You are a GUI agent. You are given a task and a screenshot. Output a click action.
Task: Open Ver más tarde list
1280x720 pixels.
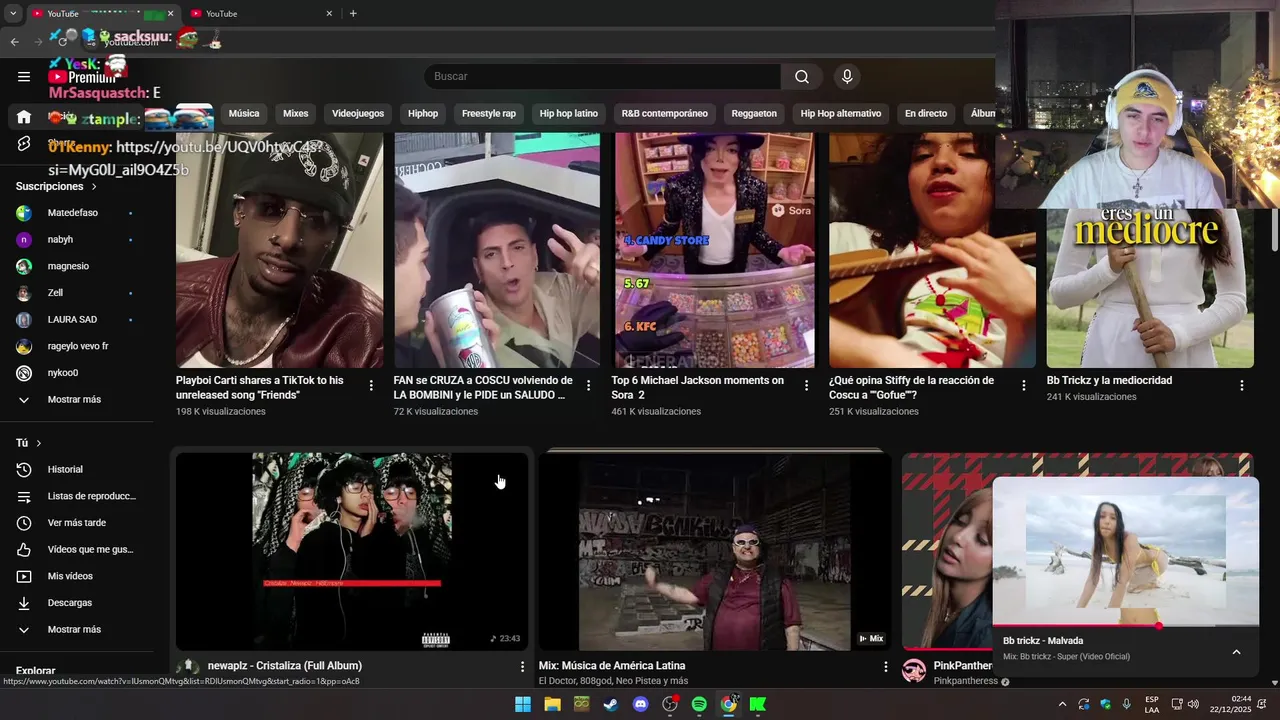[78, 523]
